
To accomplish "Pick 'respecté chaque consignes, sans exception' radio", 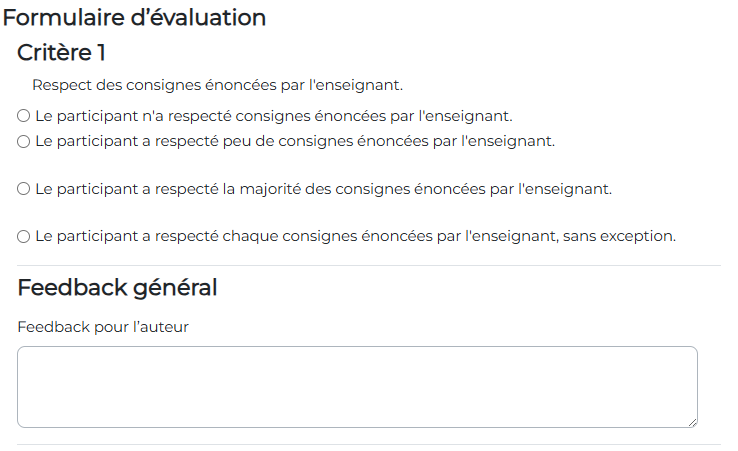I will click(x=24, y=237).
